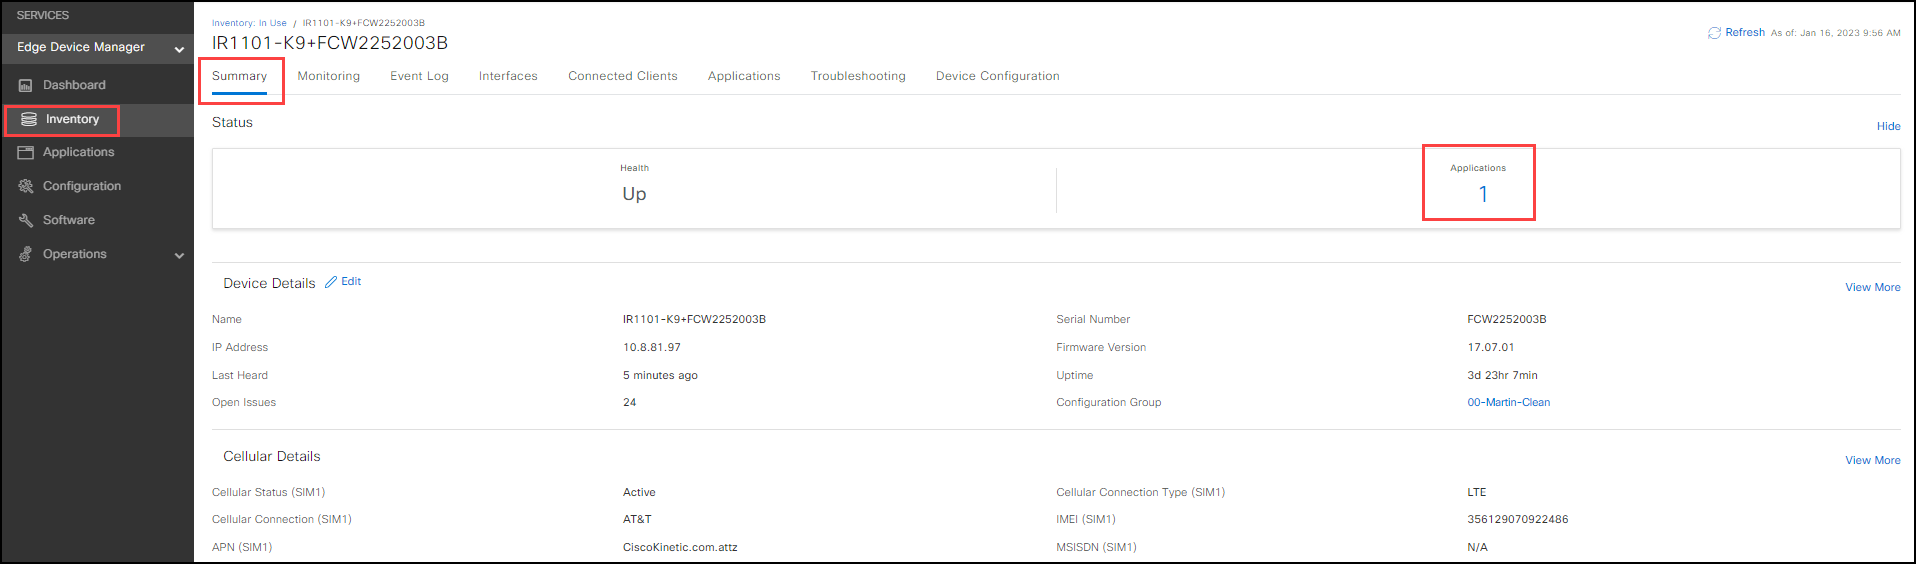Click the Cellular Connection value AT&T

[637, 520]
